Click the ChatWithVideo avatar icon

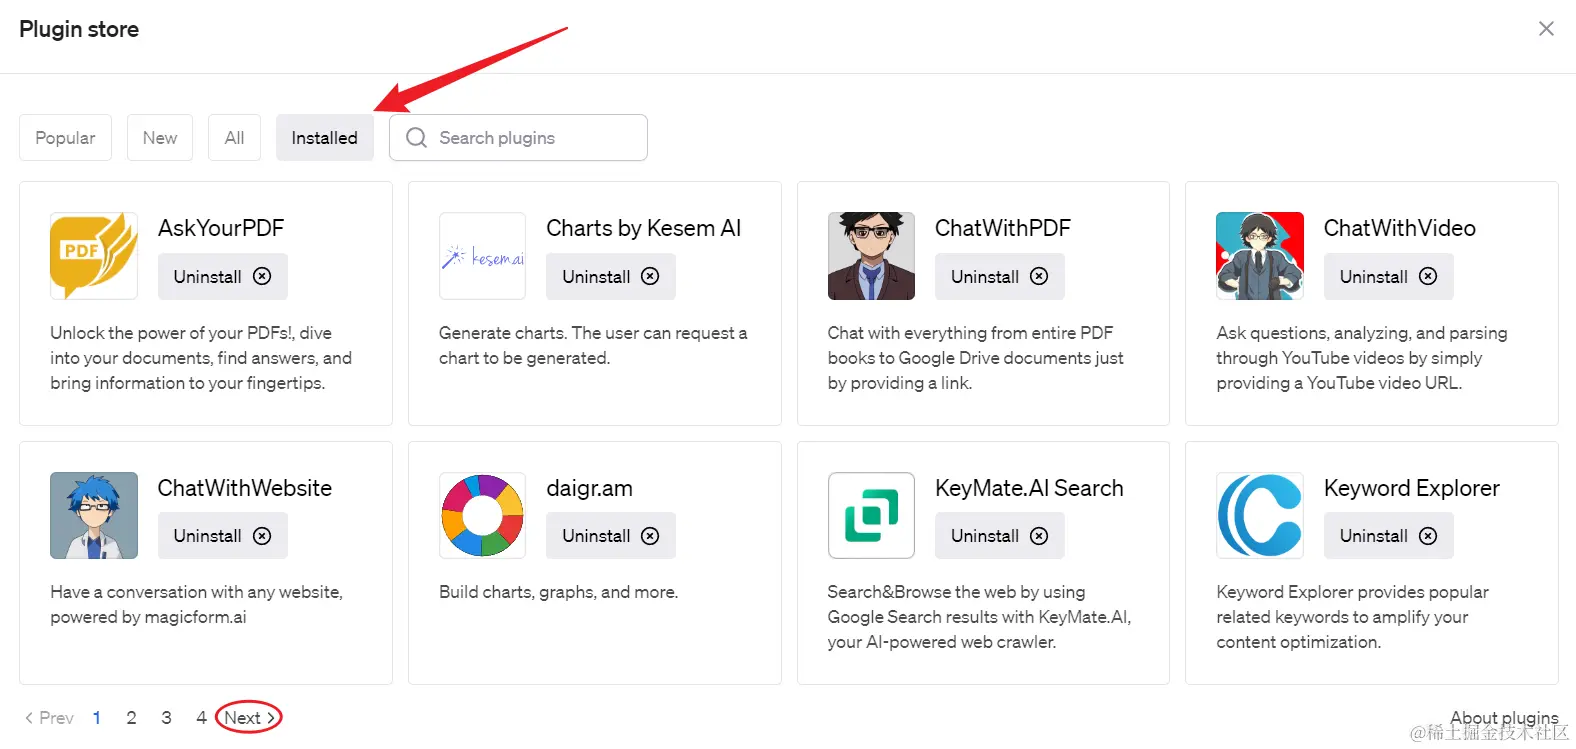click(x=1260, y=256)
